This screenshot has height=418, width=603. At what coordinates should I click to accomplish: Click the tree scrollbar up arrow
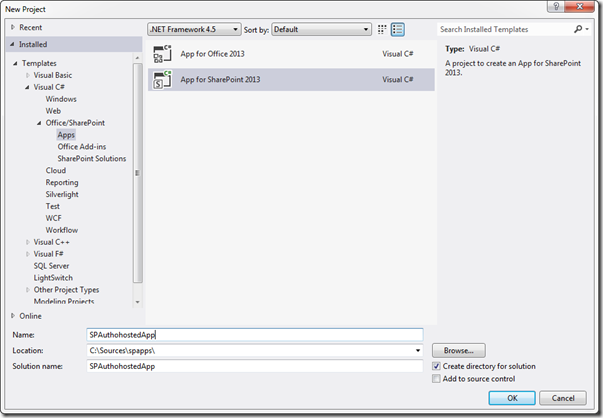click(137, 57)
